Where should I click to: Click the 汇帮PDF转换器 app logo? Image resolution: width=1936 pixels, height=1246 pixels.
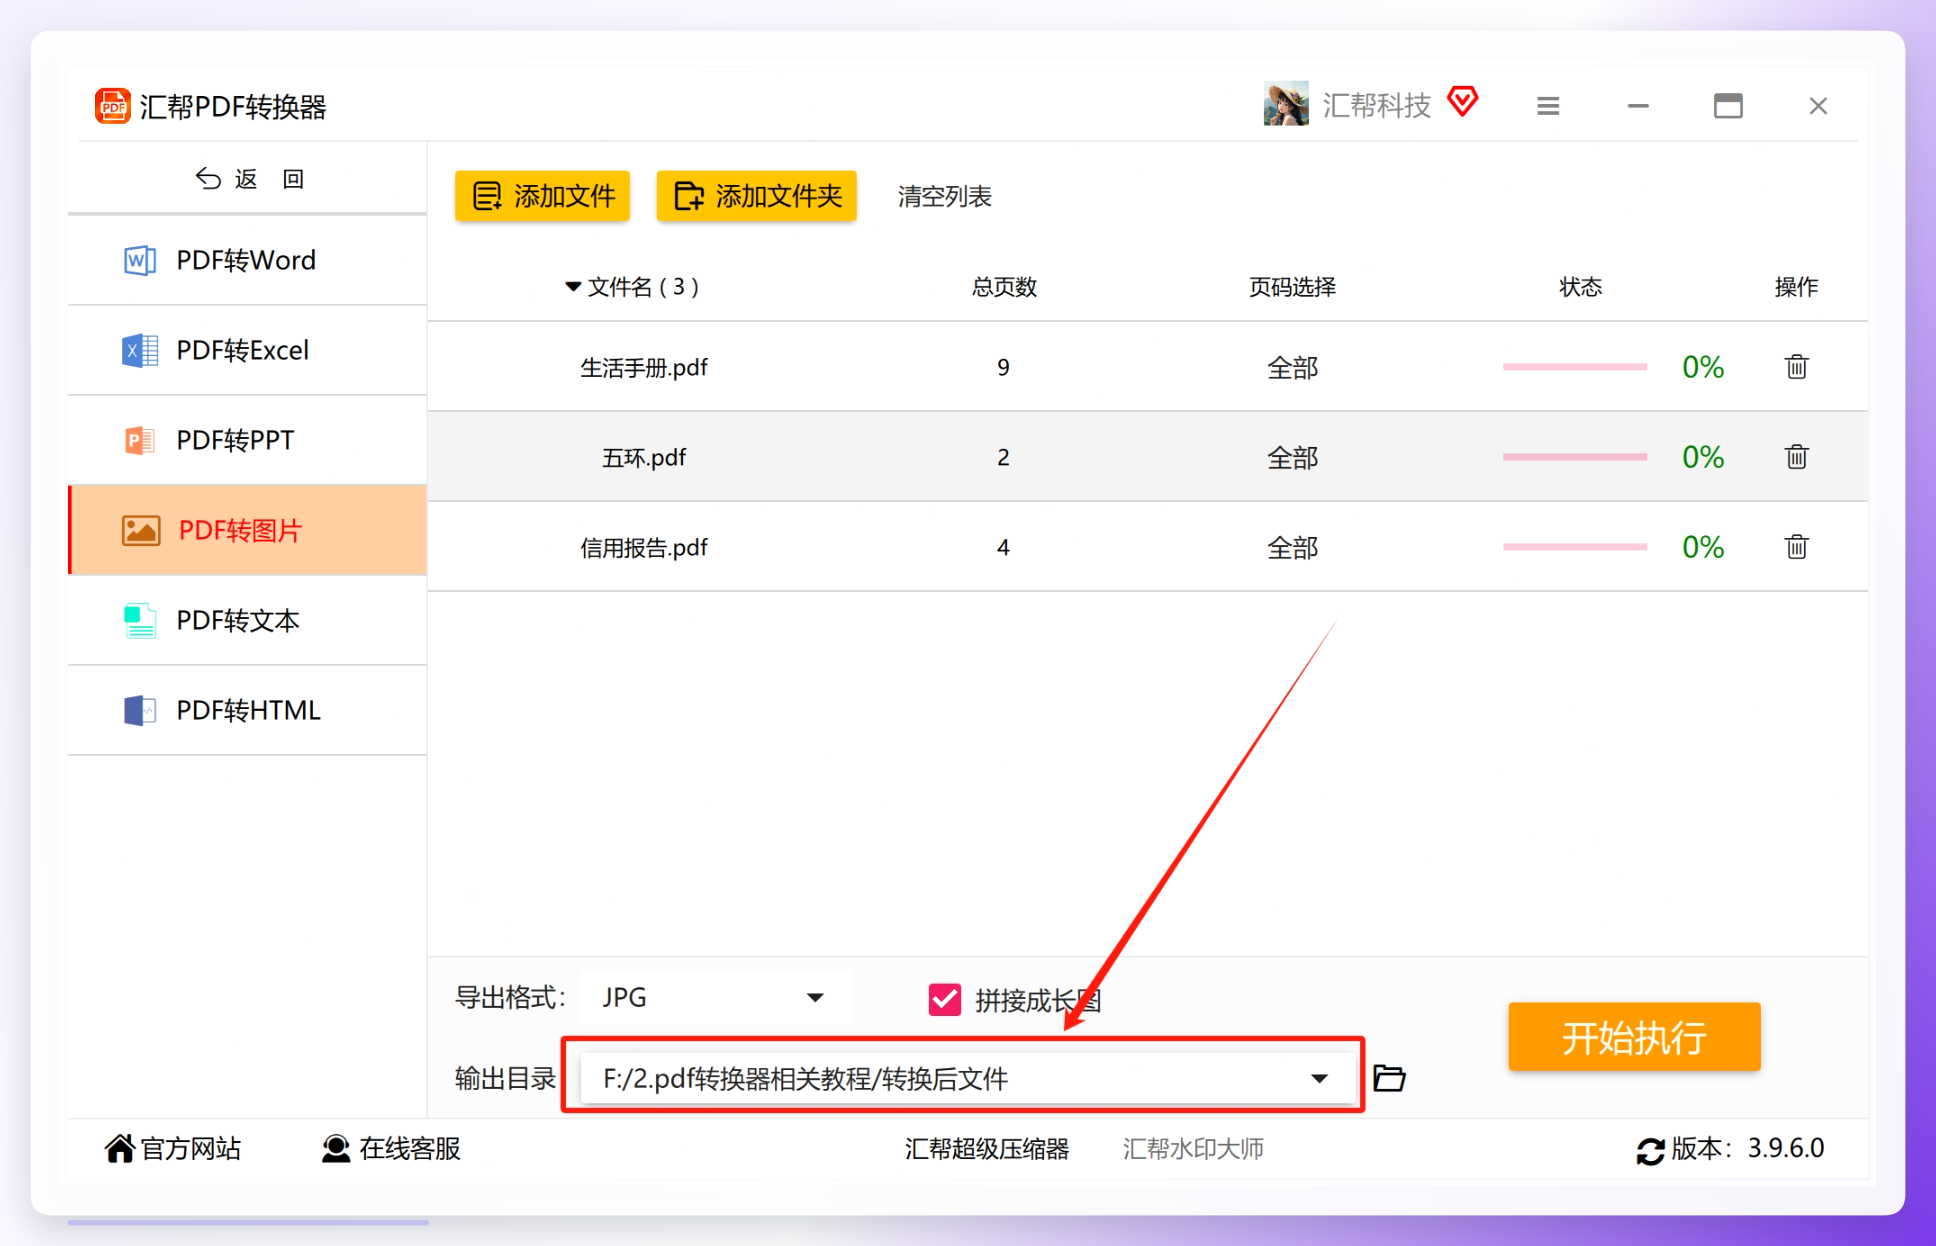coord(112,106)
